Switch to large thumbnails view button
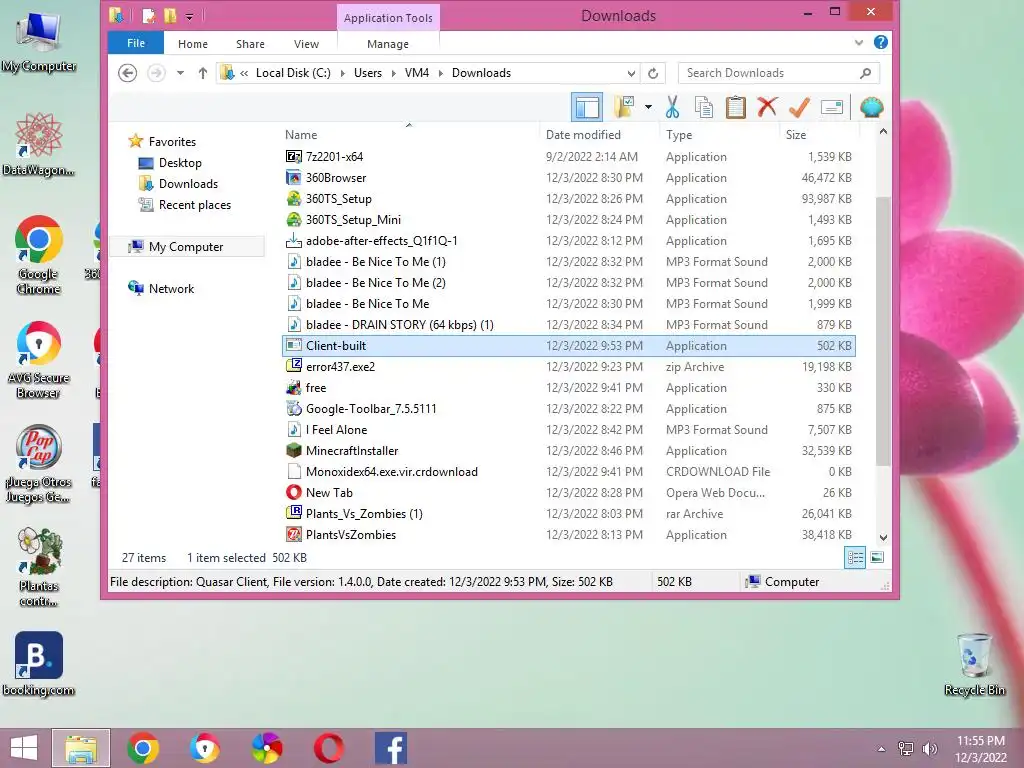This screenshot has height=768, width=1024. pos(877,558)
